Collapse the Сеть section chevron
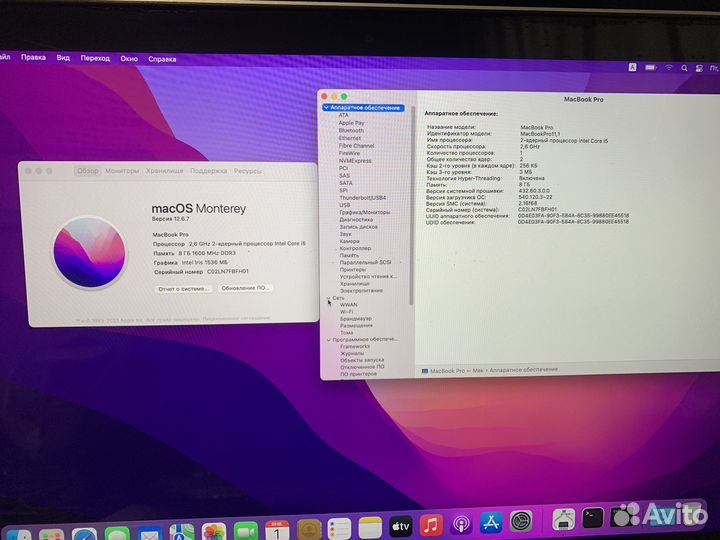 (x=329, y=298)
